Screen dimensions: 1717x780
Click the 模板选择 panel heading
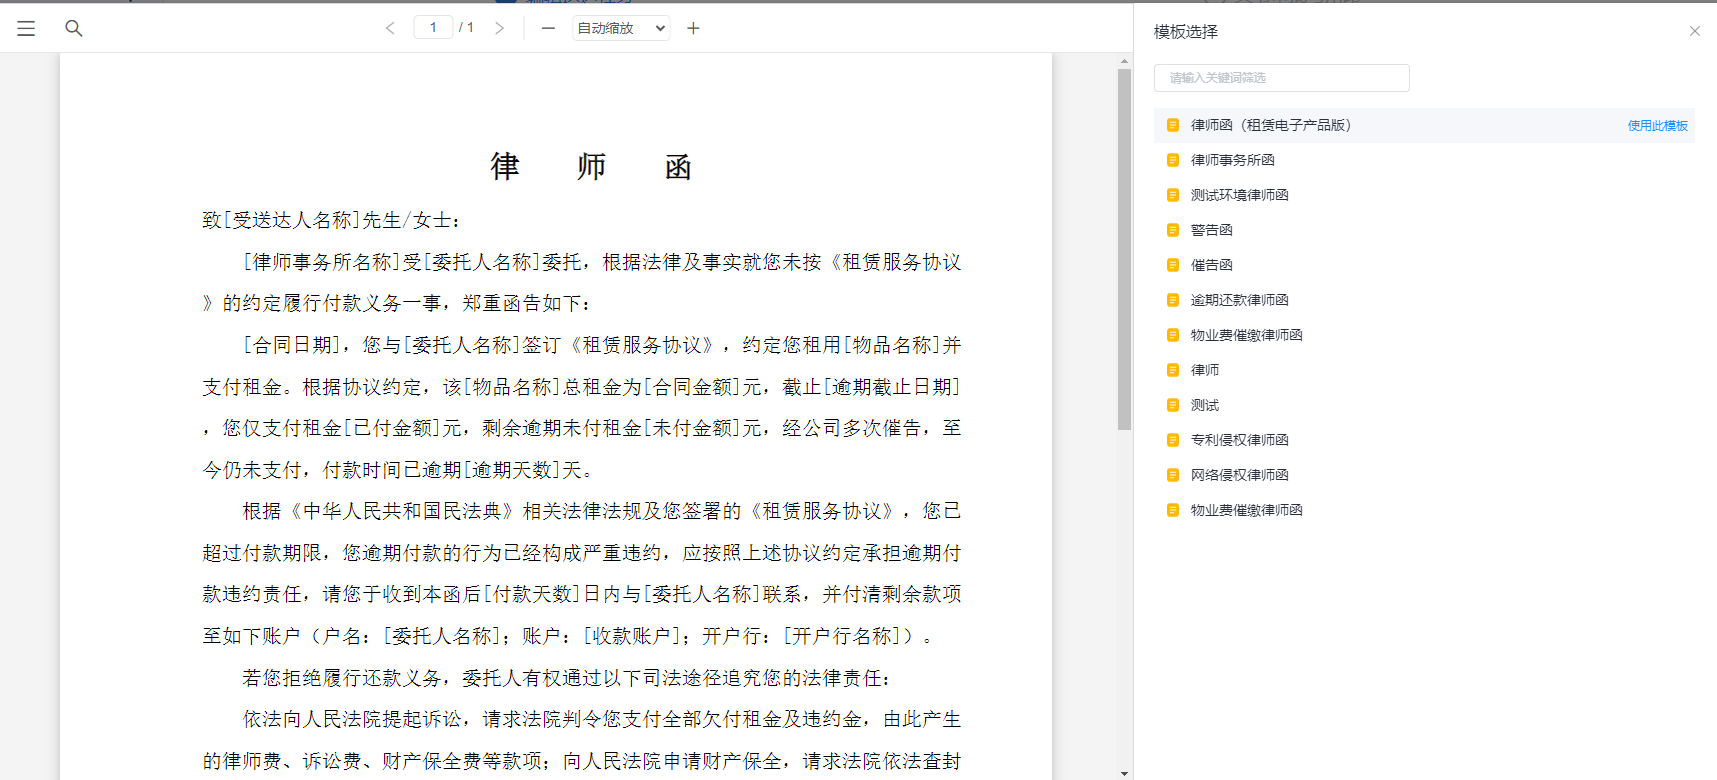(x=1185, y=32)
